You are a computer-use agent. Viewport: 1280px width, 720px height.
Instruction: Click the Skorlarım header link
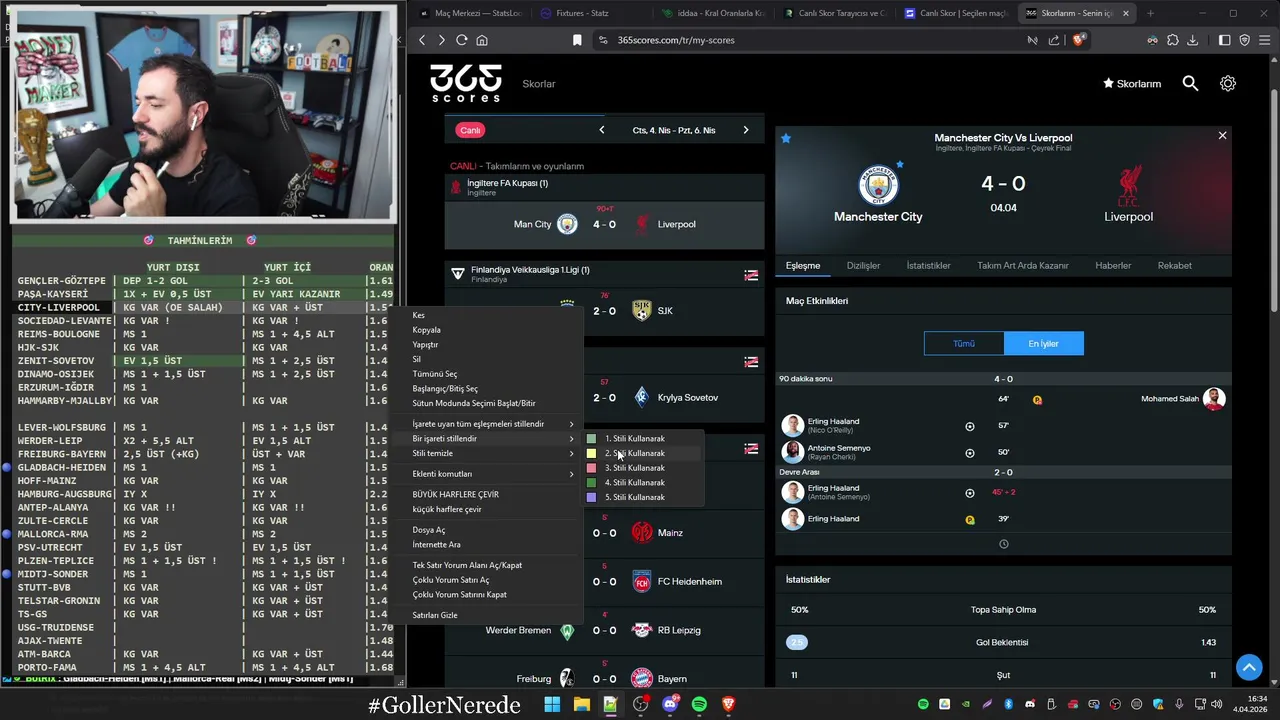(1131, 84)
